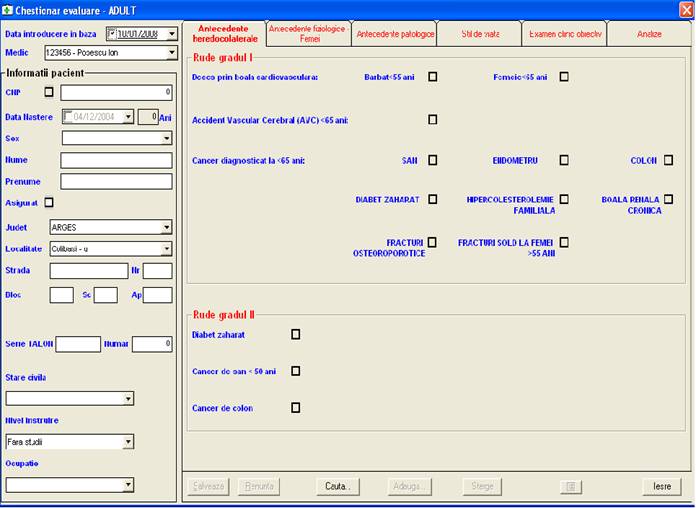This screenshot has height=508, width=696.
Task: Tick the ENDOMETRU checkbox
Action: [x=564, y=160]
